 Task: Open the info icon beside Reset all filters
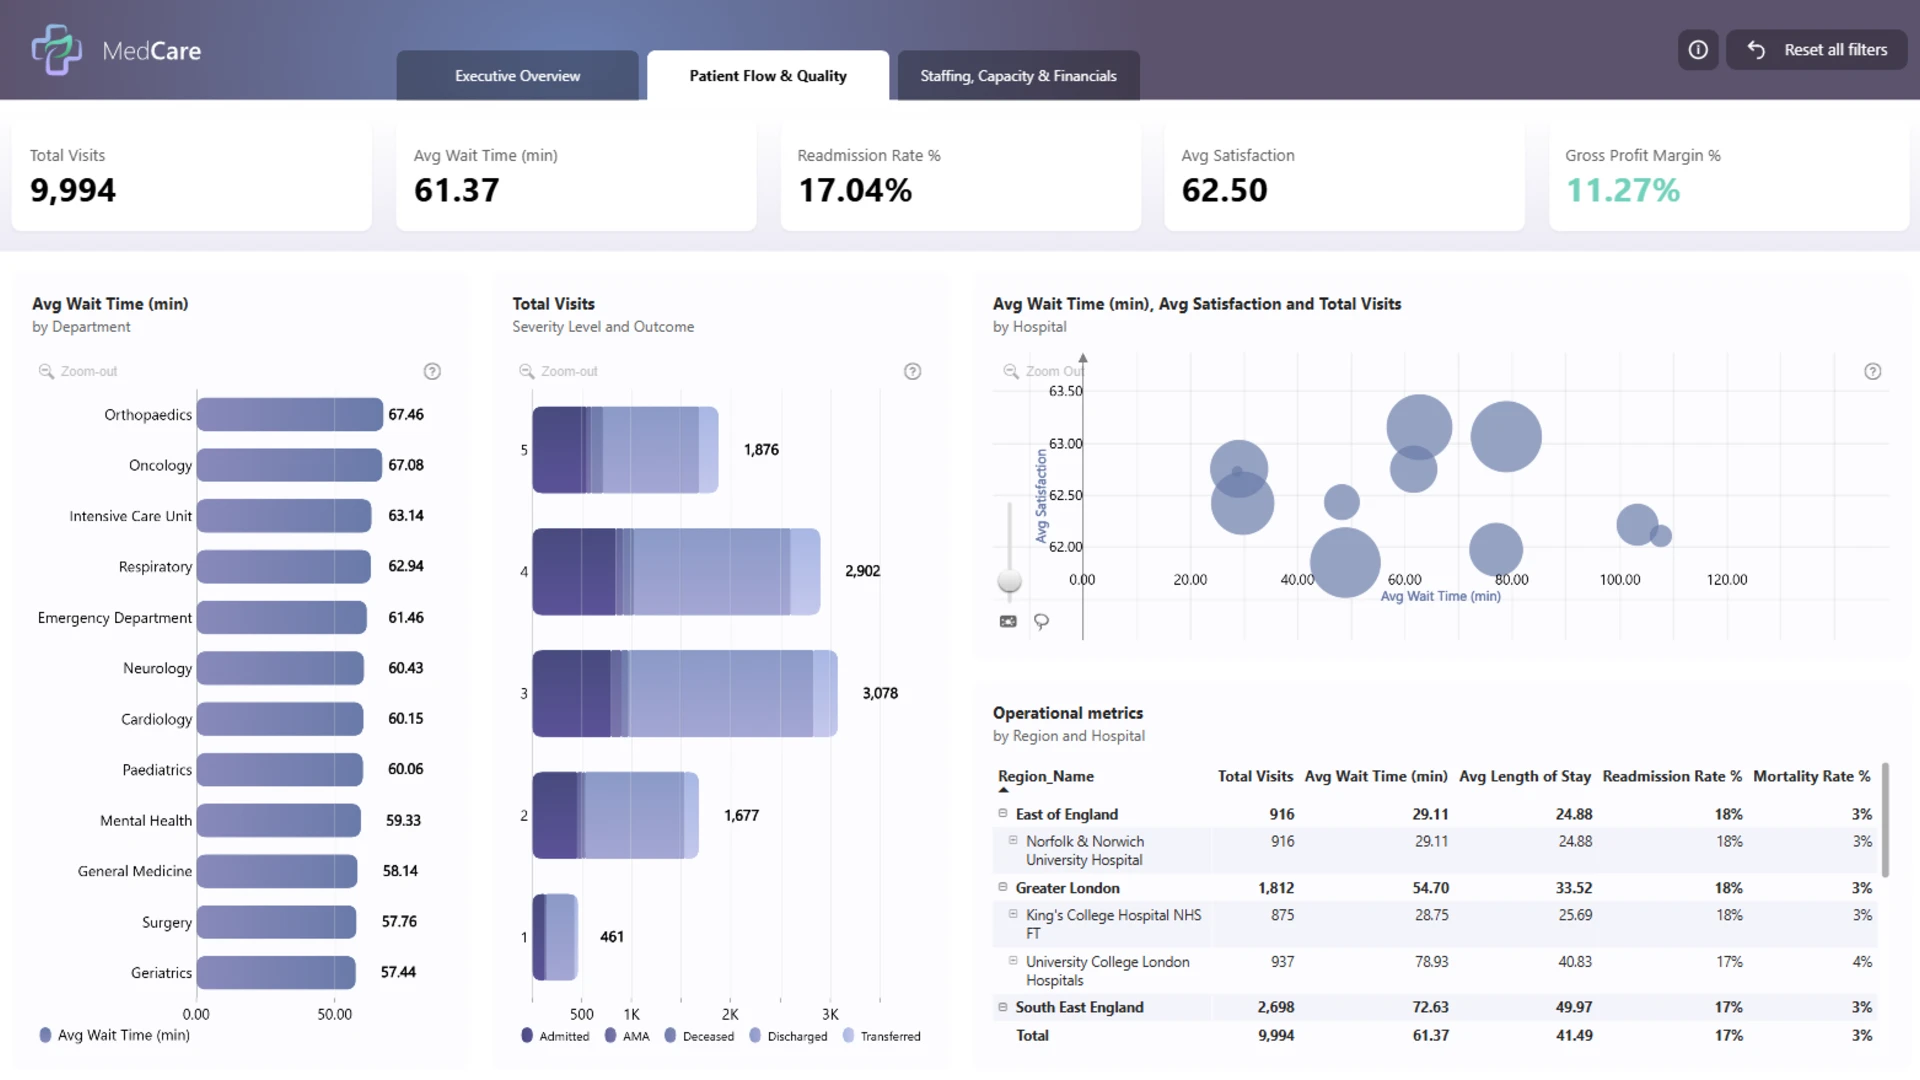pos(1698,50)
